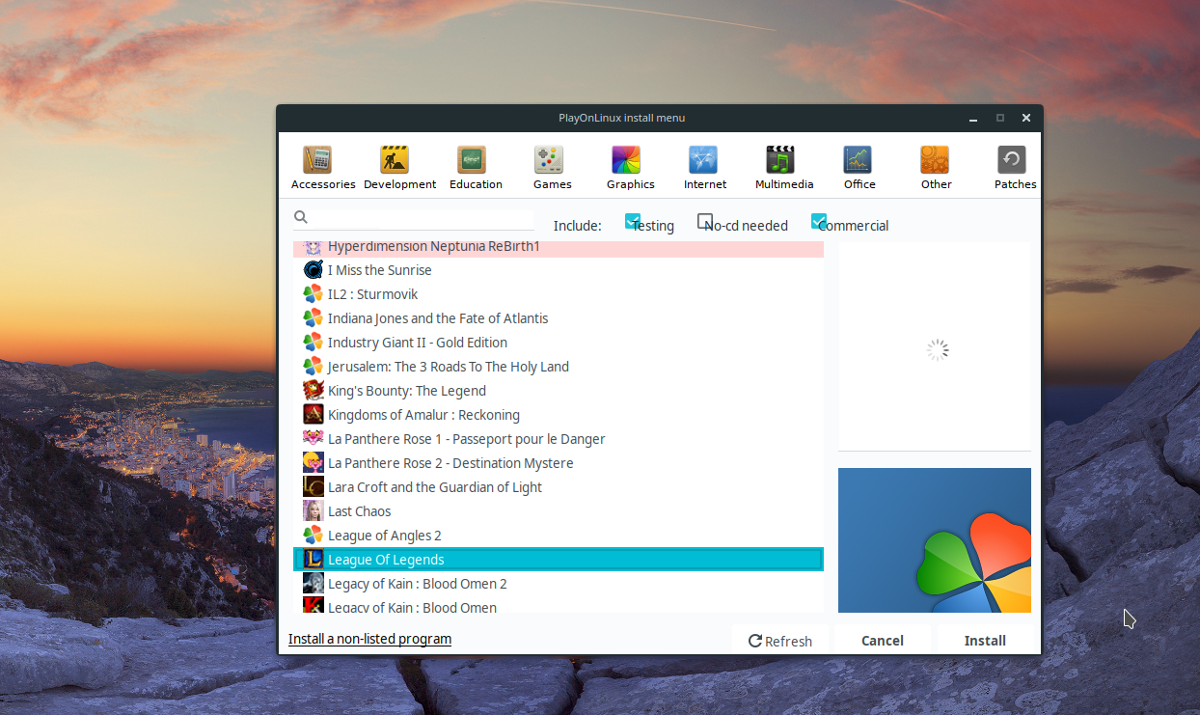Select King's Bounty: The Legend
This screenshot has height=715, width=1200.
click(x=558, y=391)
